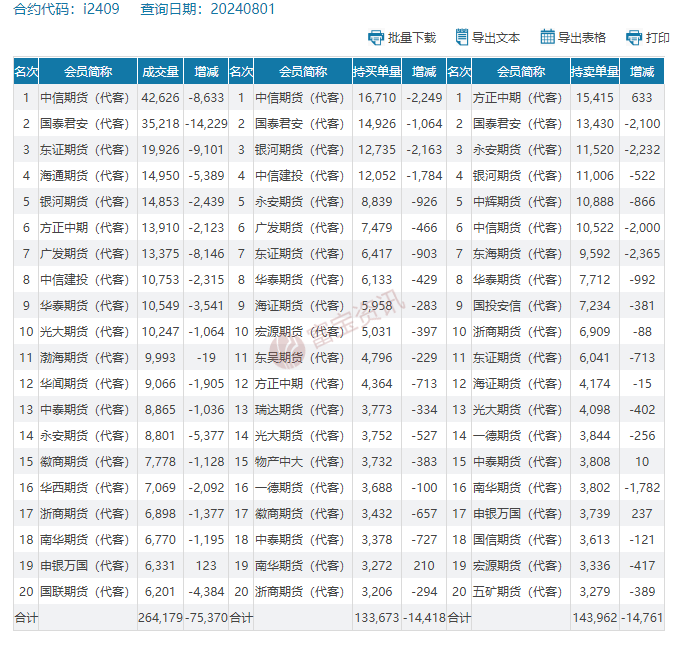
Task: Click 中辉期货 in short position list
Action: coord(518,202)
